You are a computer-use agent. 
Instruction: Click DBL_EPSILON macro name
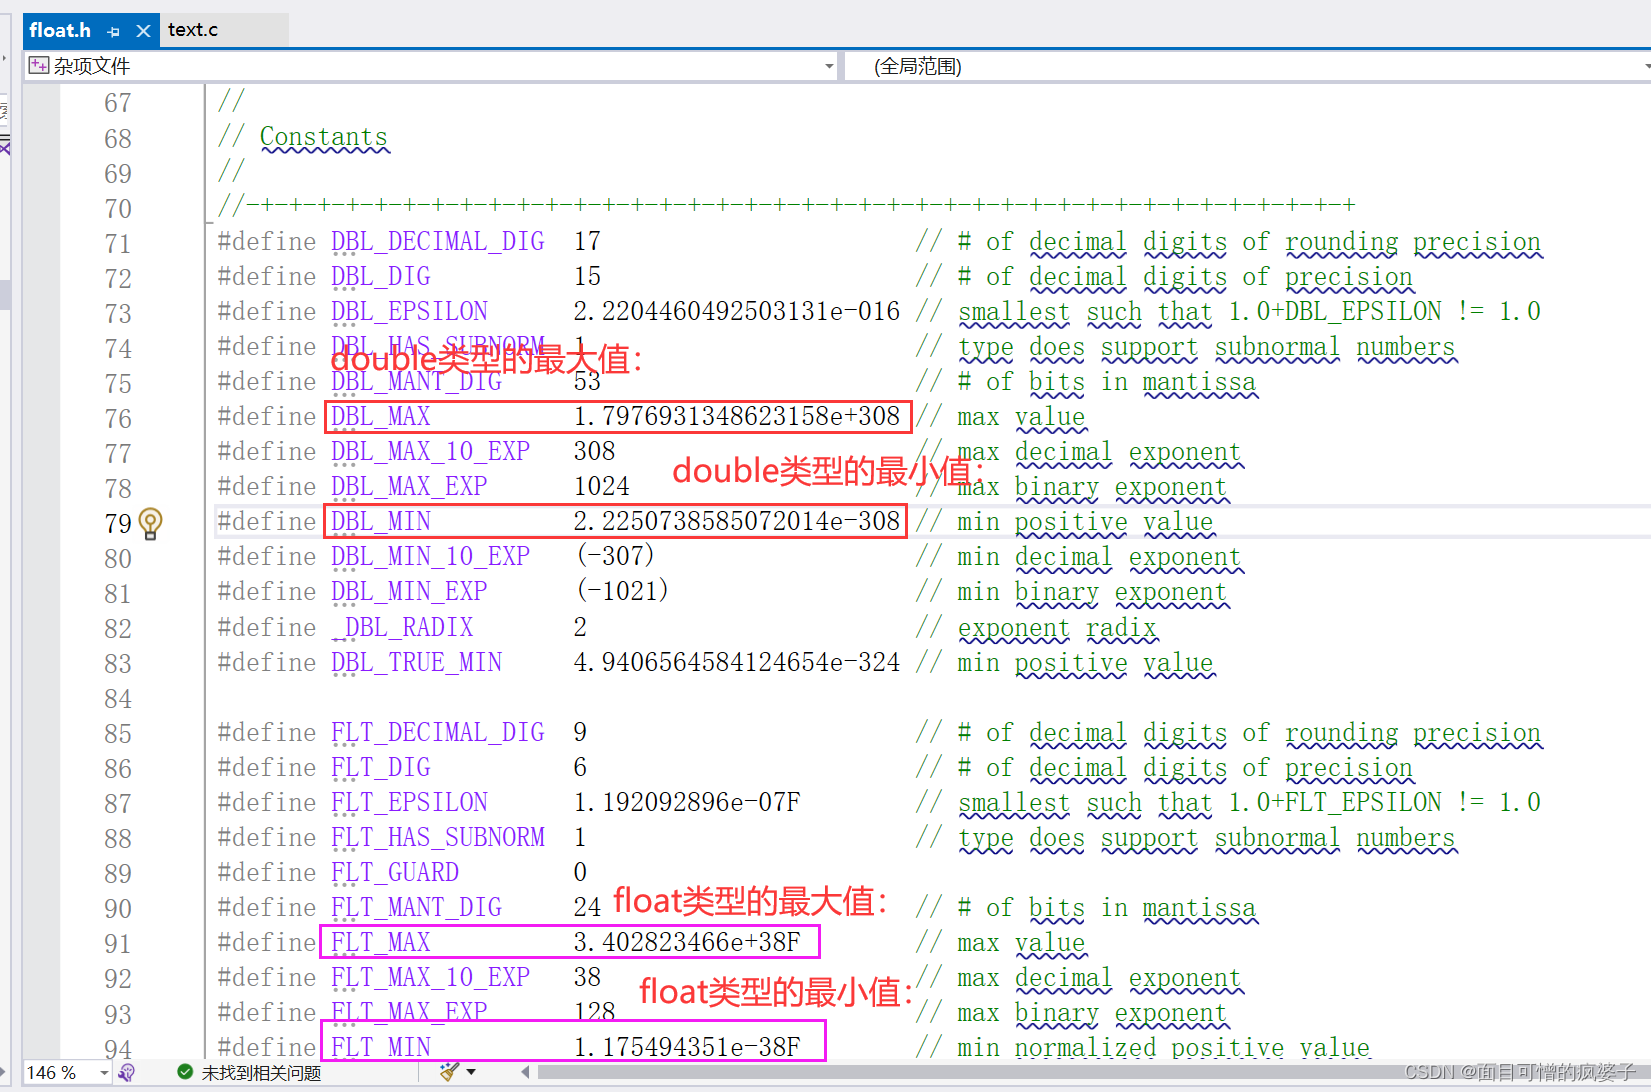[410, 311]
